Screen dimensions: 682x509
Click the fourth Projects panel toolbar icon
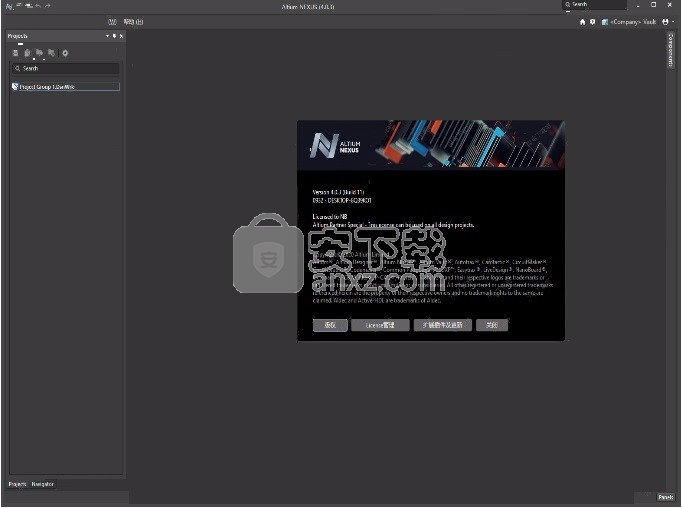[51, 53]
